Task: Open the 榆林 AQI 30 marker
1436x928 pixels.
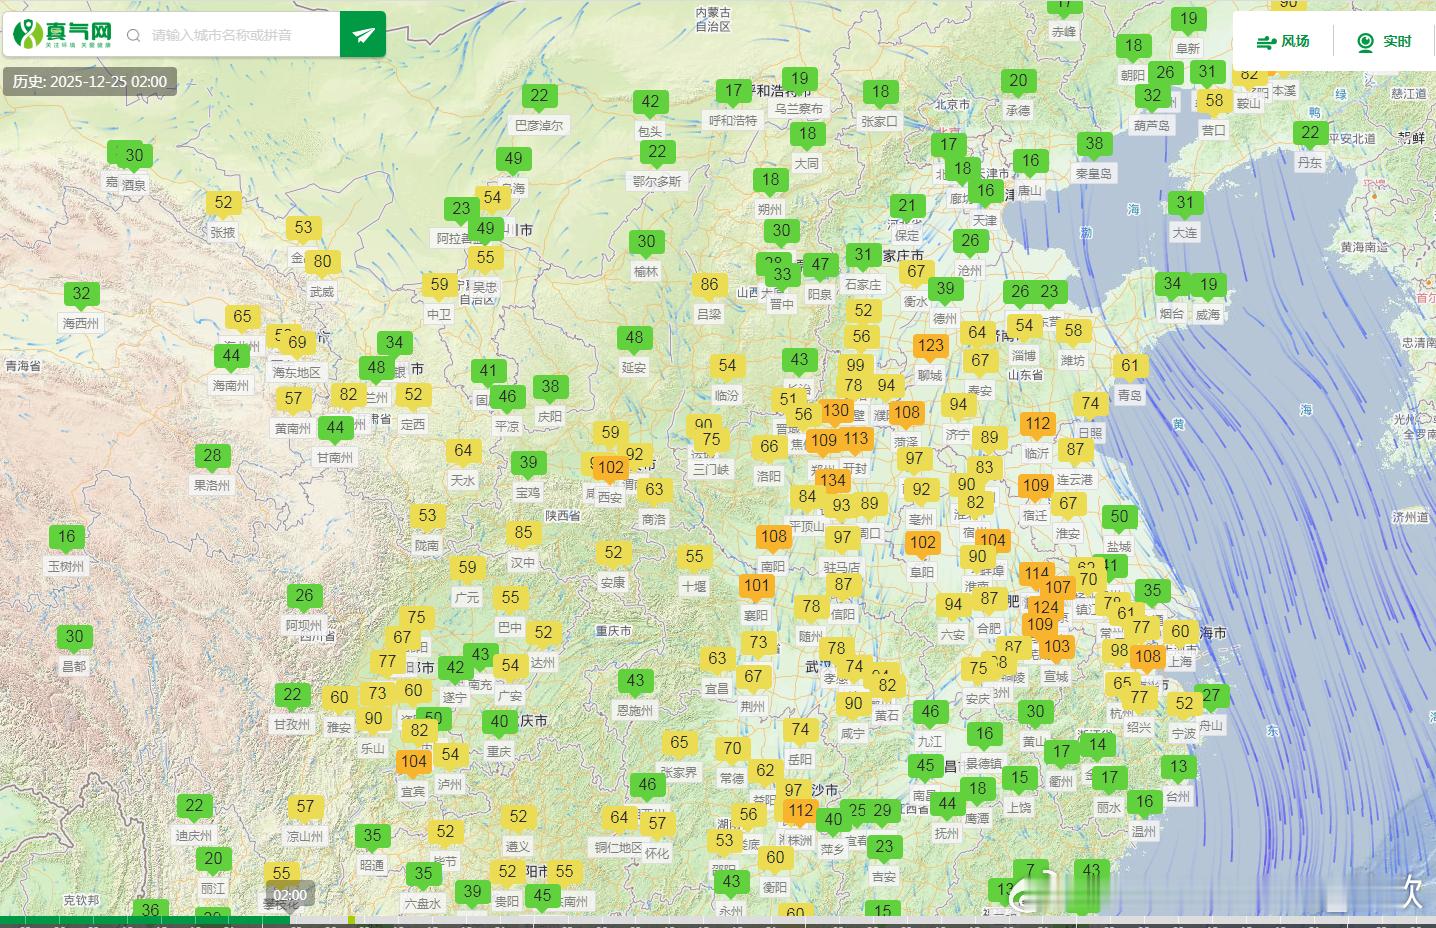Action: point(646,243)
